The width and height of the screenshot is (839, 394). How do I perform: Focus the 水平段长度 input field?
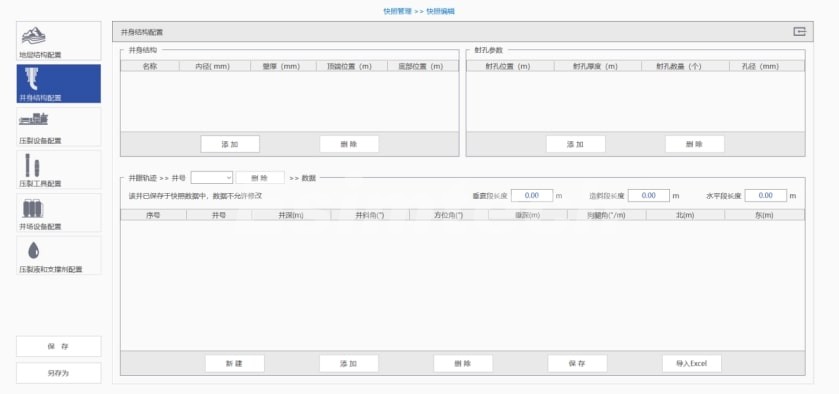coord(766,195)
